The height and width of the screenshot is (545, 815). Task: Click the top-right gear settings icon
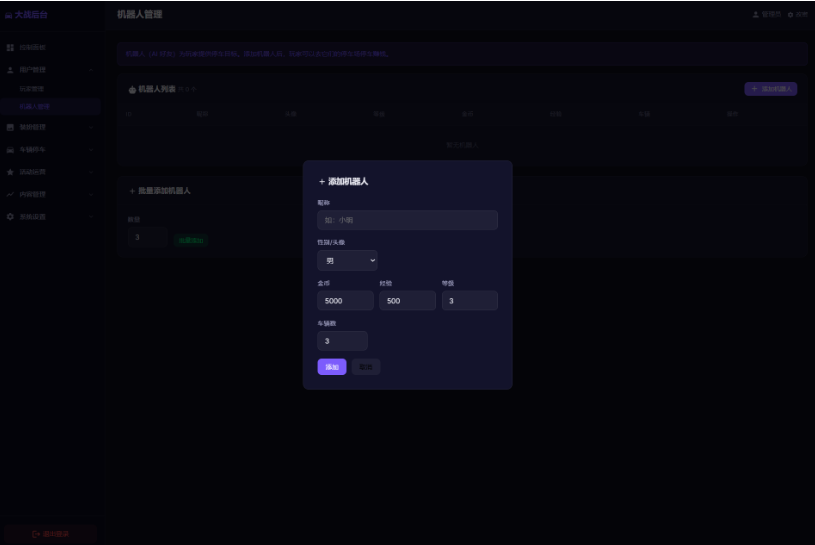[790, 15]
